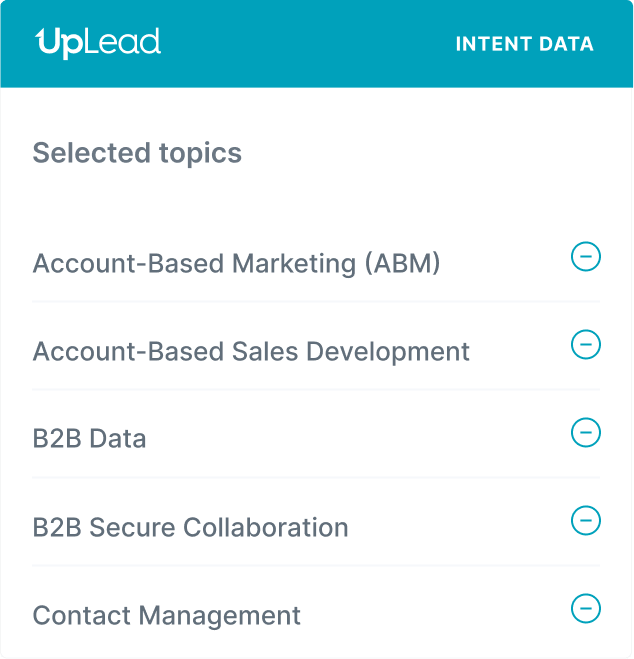Click the "(ABM)" abbreviation in the first topic
The image size is (634, 659).
pyautogui.click(x=402, y=264)
